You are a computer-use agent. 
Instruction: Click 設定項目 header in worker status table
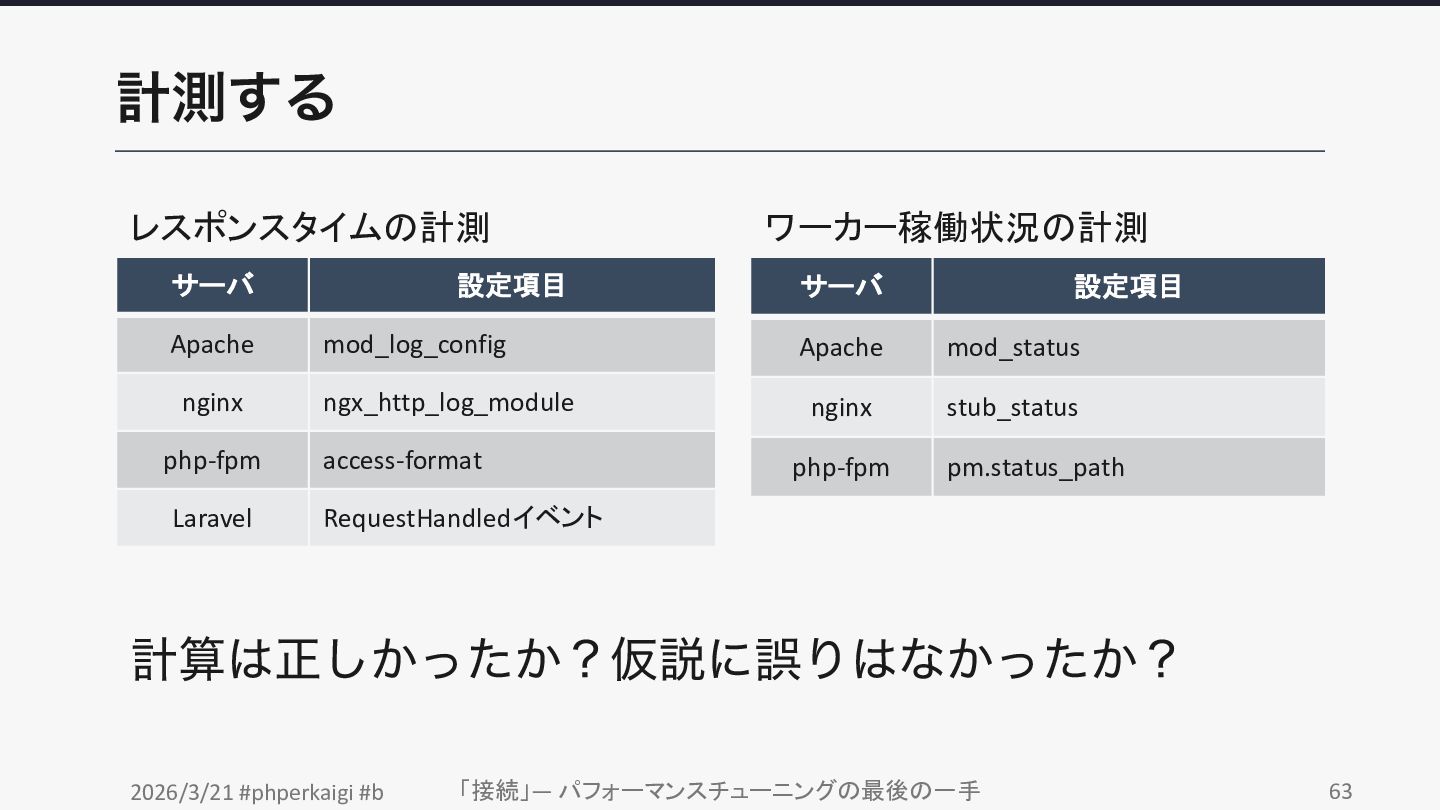point(1129,286)
